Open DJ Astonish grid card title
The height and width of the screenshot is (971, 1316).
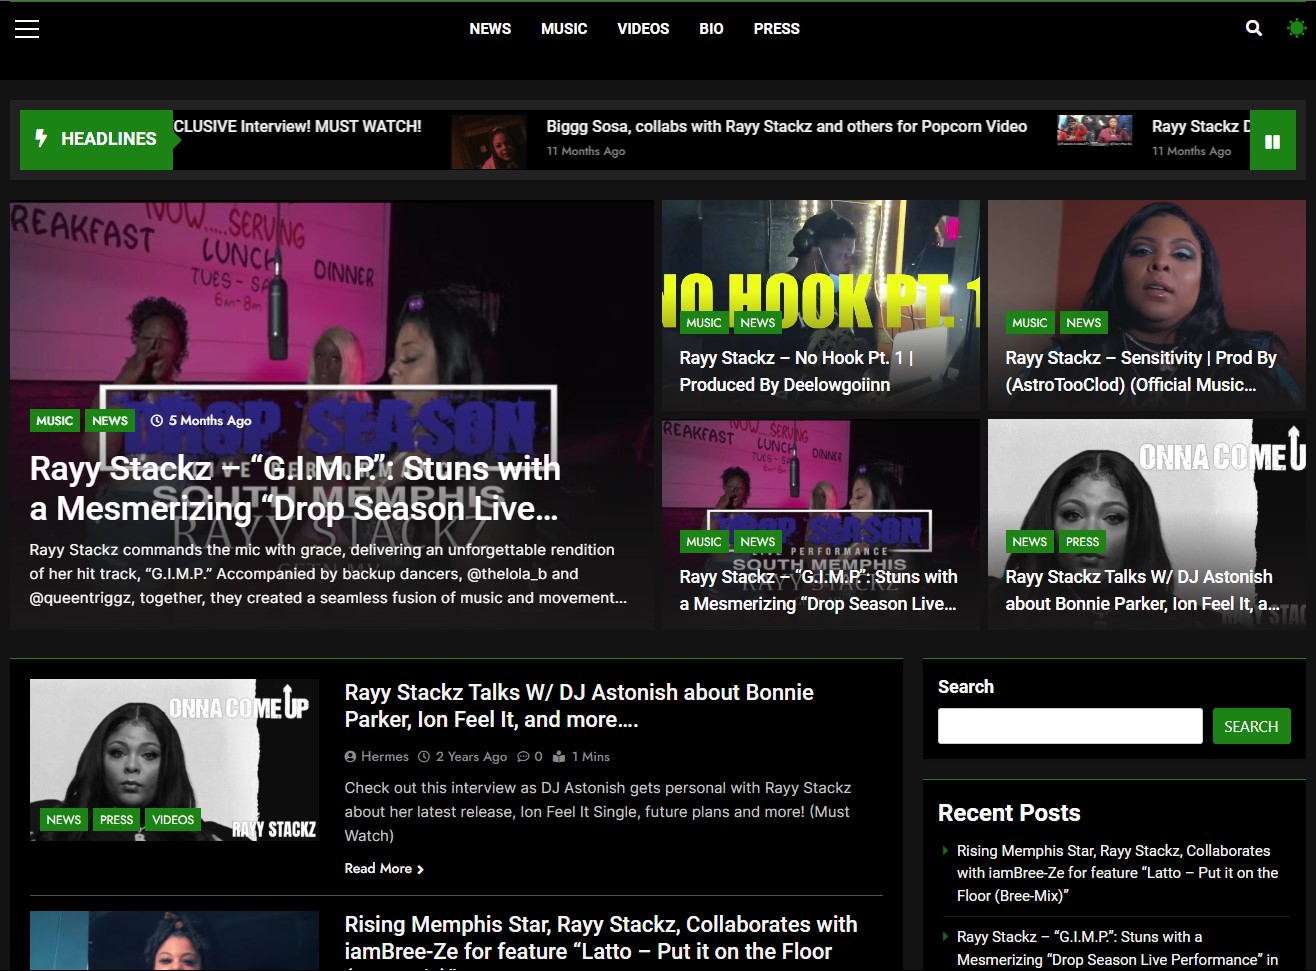coord(1142,590)
